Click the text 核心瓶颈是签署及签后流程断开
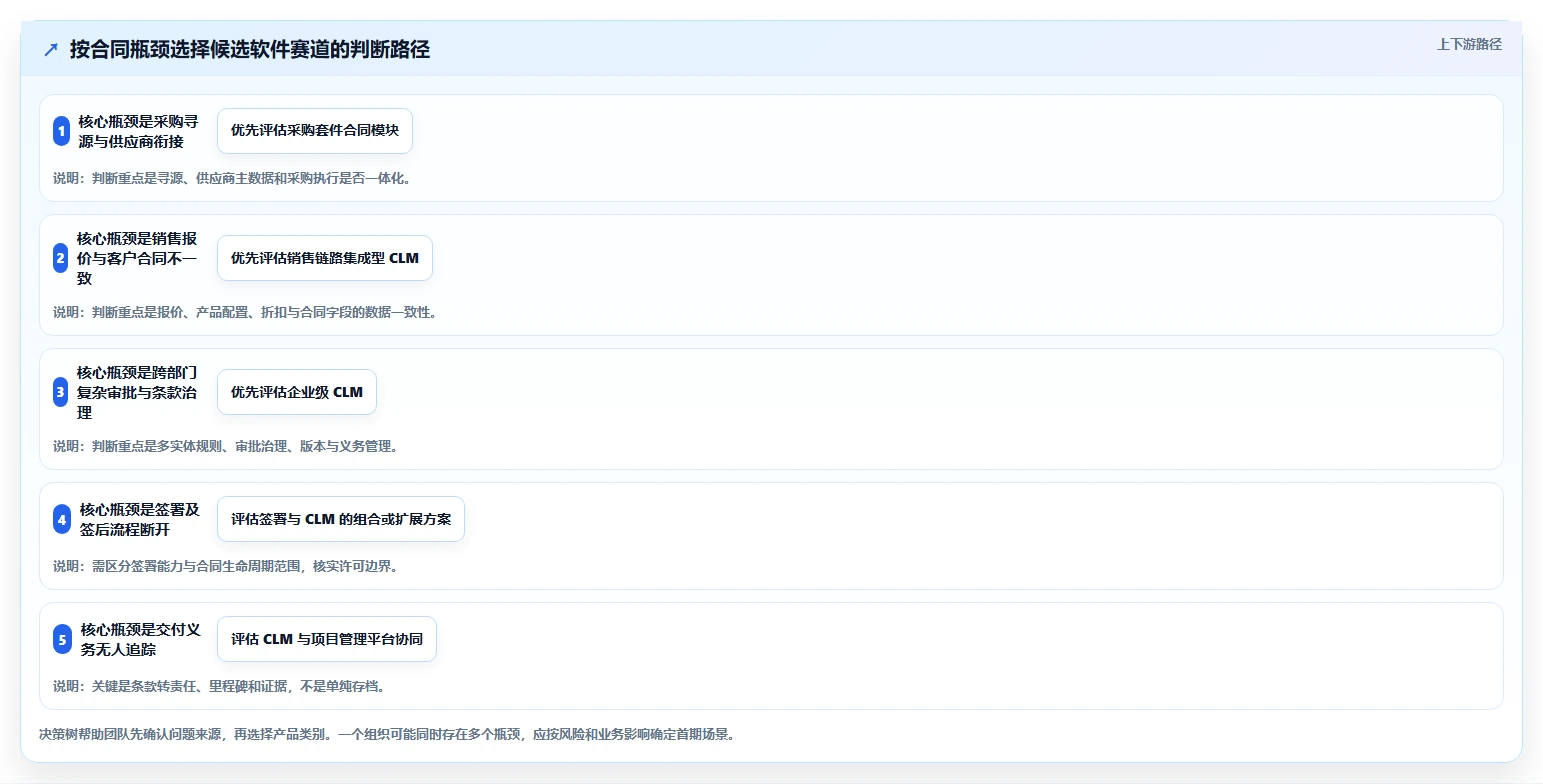The width and height of the screenshot is (1543, 784). coord(140,519)
